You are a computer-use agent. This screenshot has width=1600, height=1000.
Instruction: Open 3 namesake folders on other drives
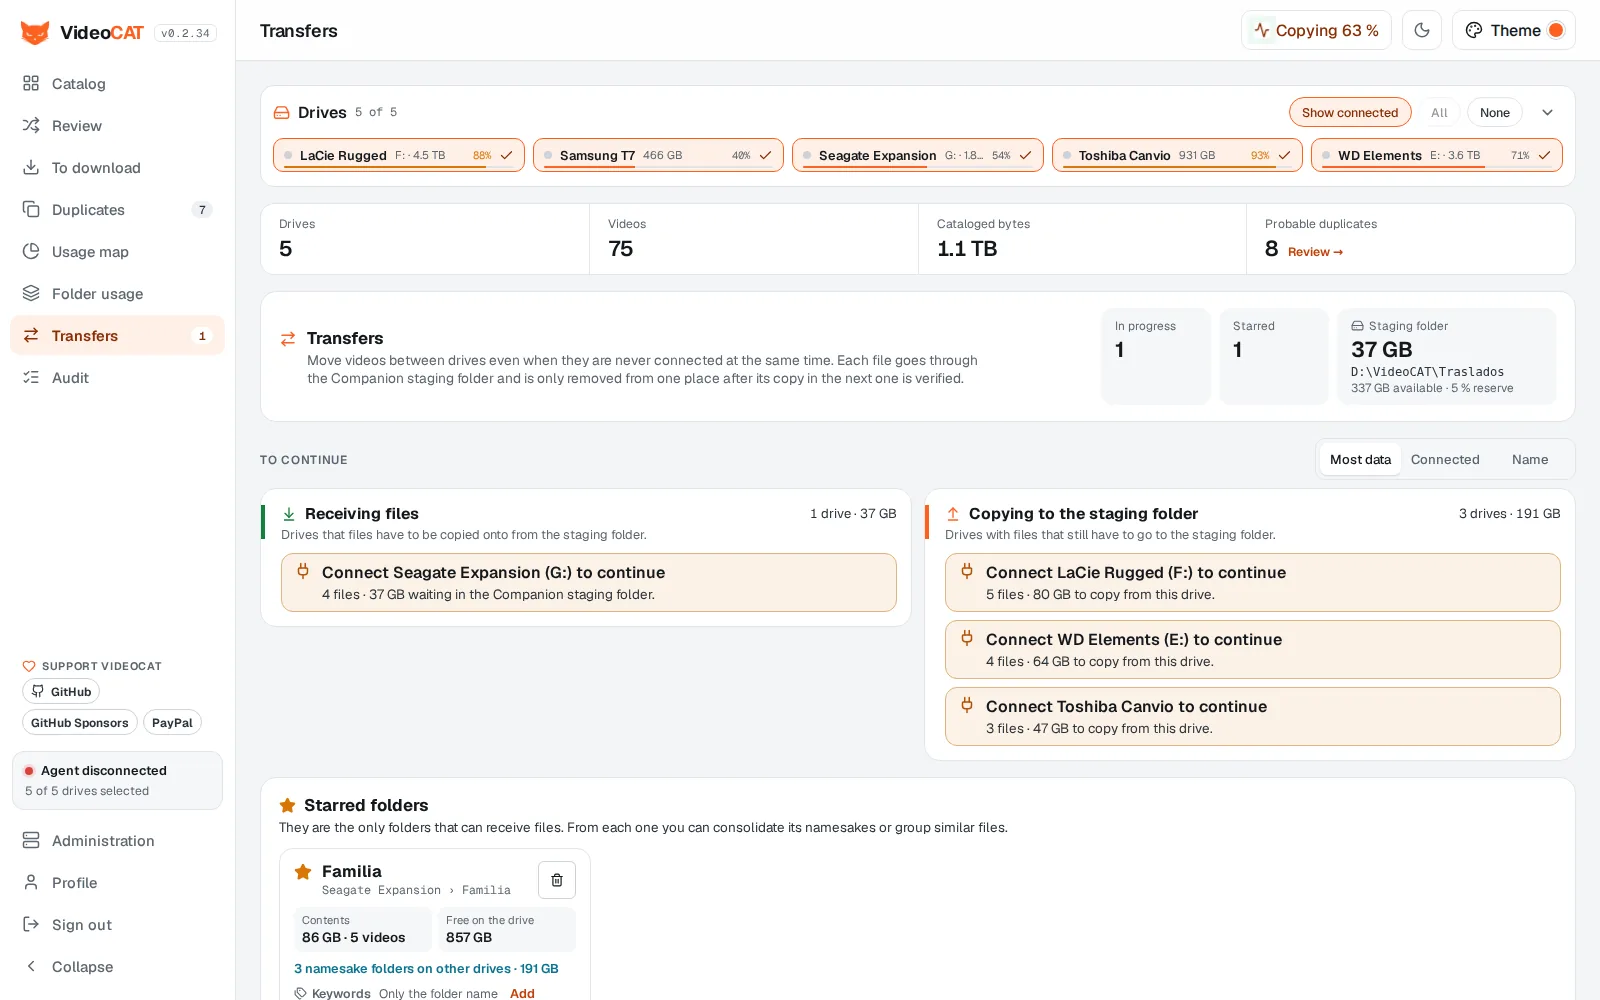point(426,968)
